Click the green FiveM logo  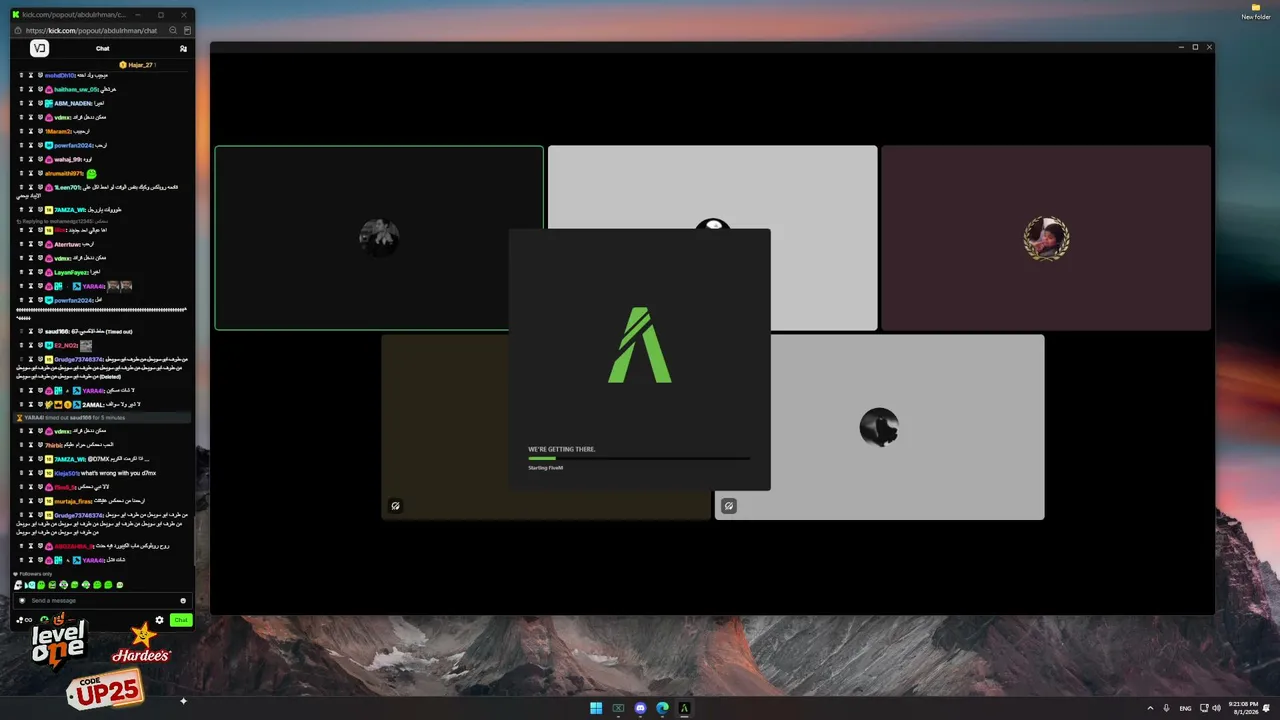click(640, 345)
